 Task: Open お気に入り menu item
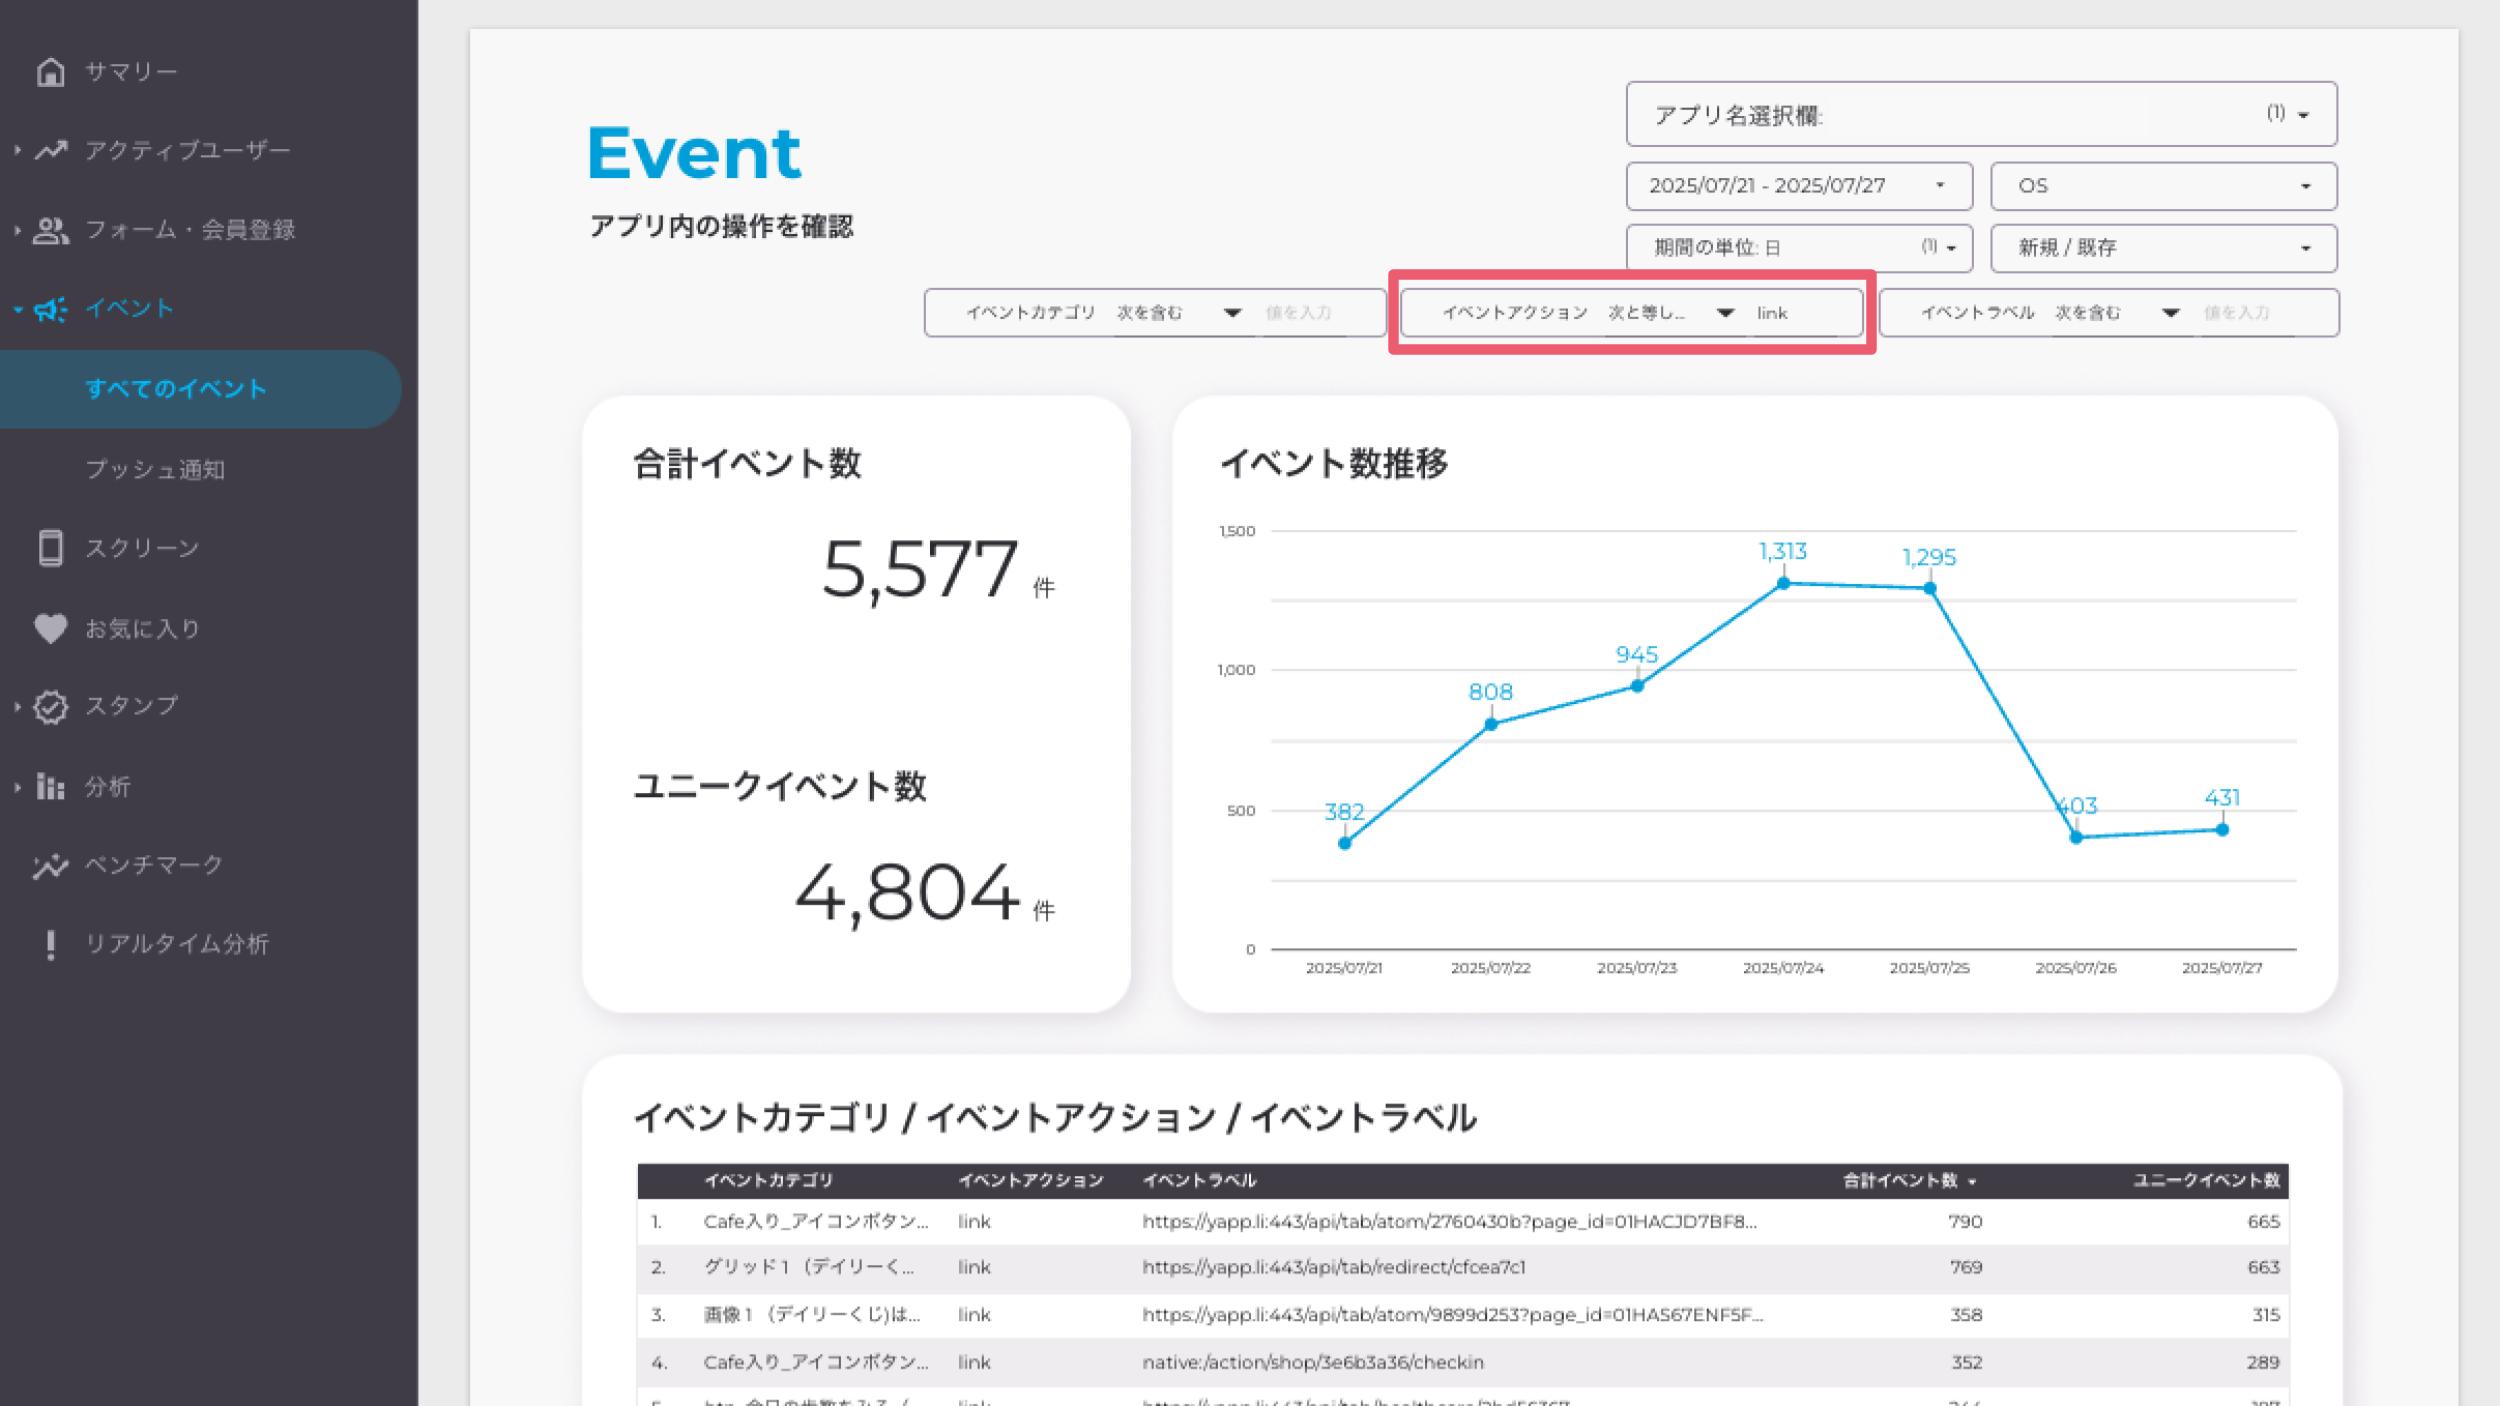(x=142, y=628)
